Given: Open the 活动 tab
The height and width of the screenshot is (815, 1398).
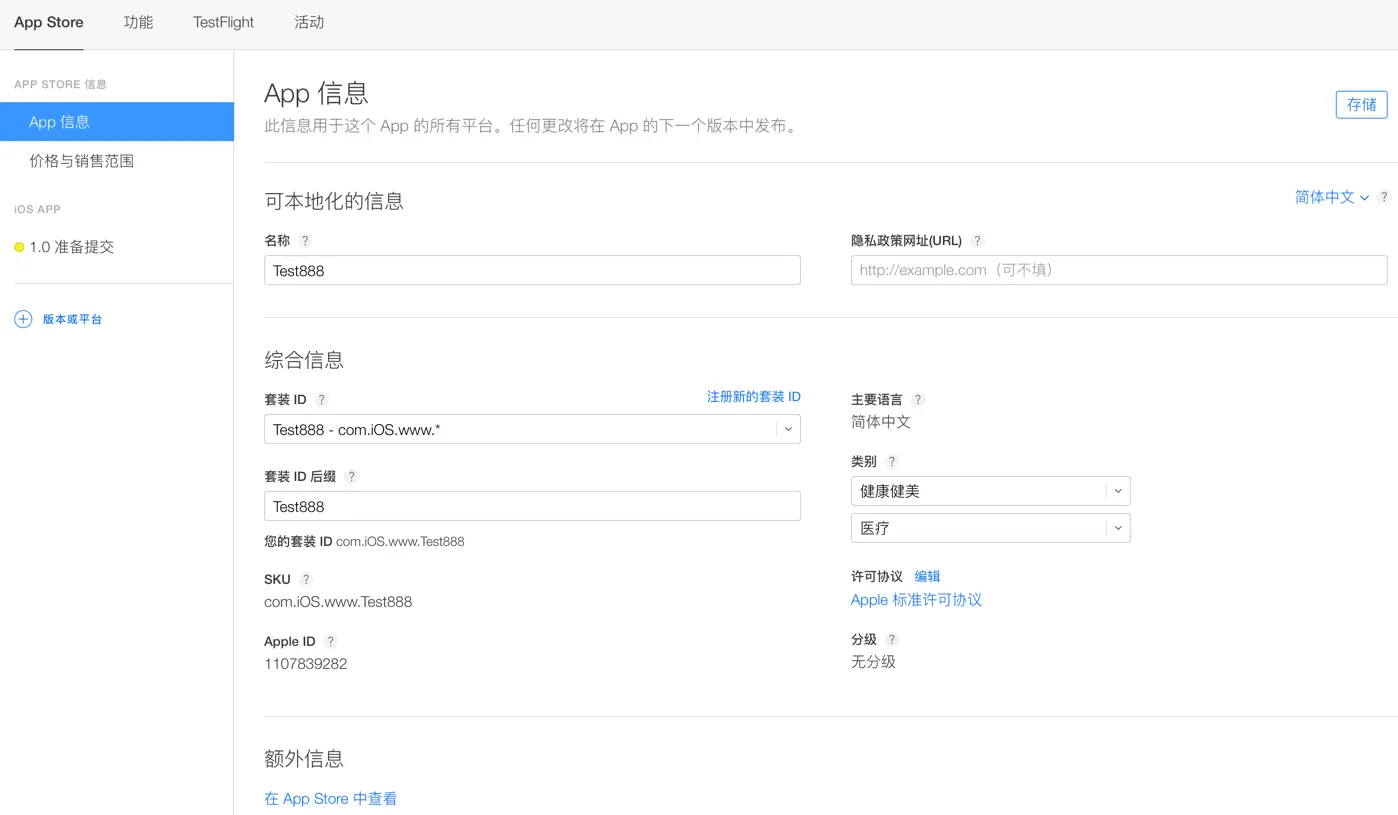Looking at the screenshot, I should click(x=309, y=22).
